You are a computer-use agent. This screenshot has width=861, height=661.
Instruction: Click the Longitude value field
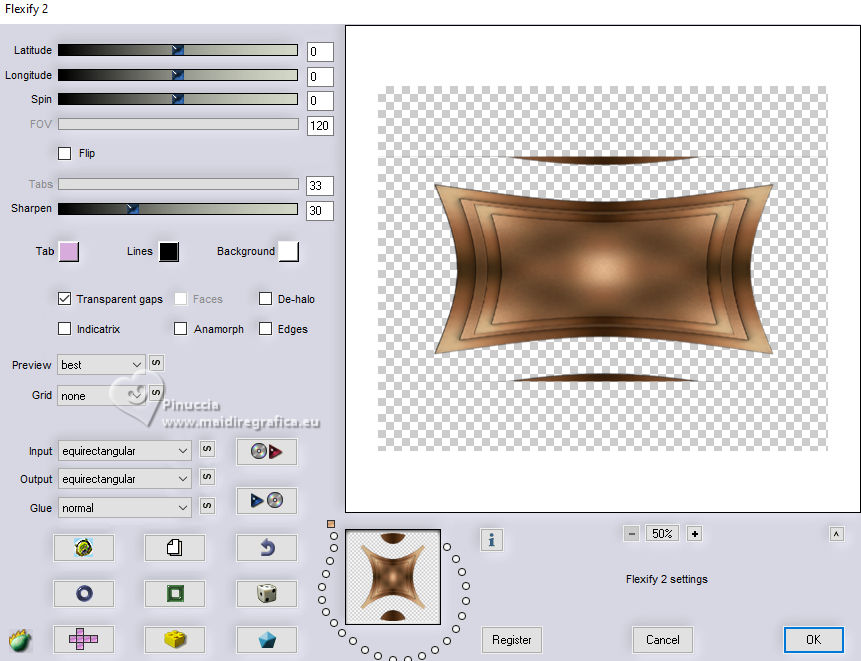pyautogui.click(x=320, y=76)
